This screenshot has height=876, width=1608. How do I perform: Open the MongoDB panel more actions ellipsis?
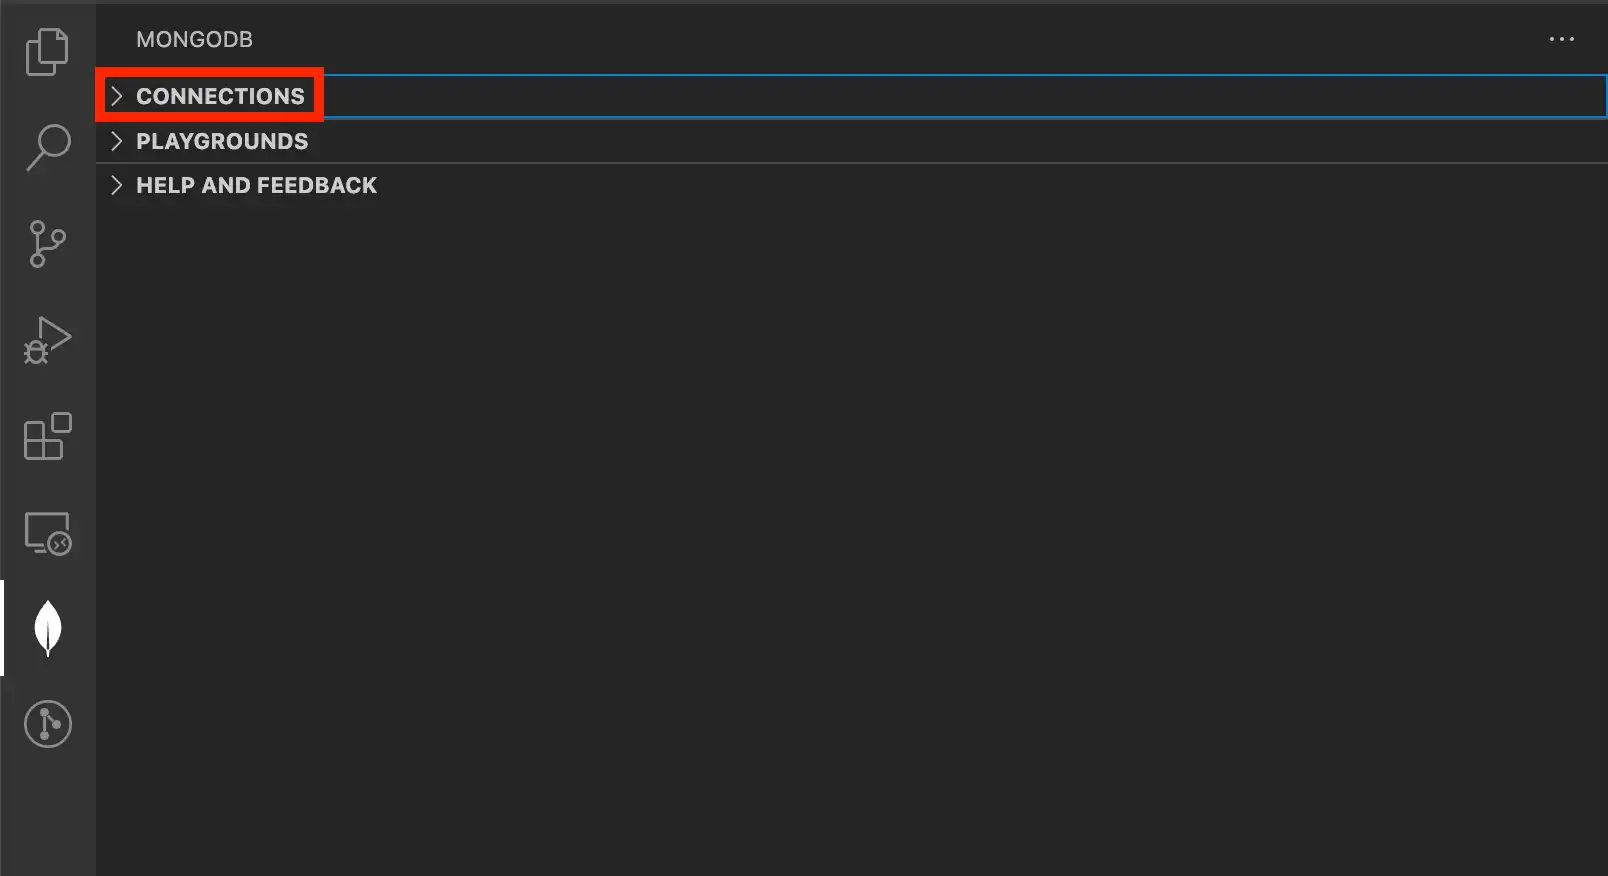[1561, 39]
